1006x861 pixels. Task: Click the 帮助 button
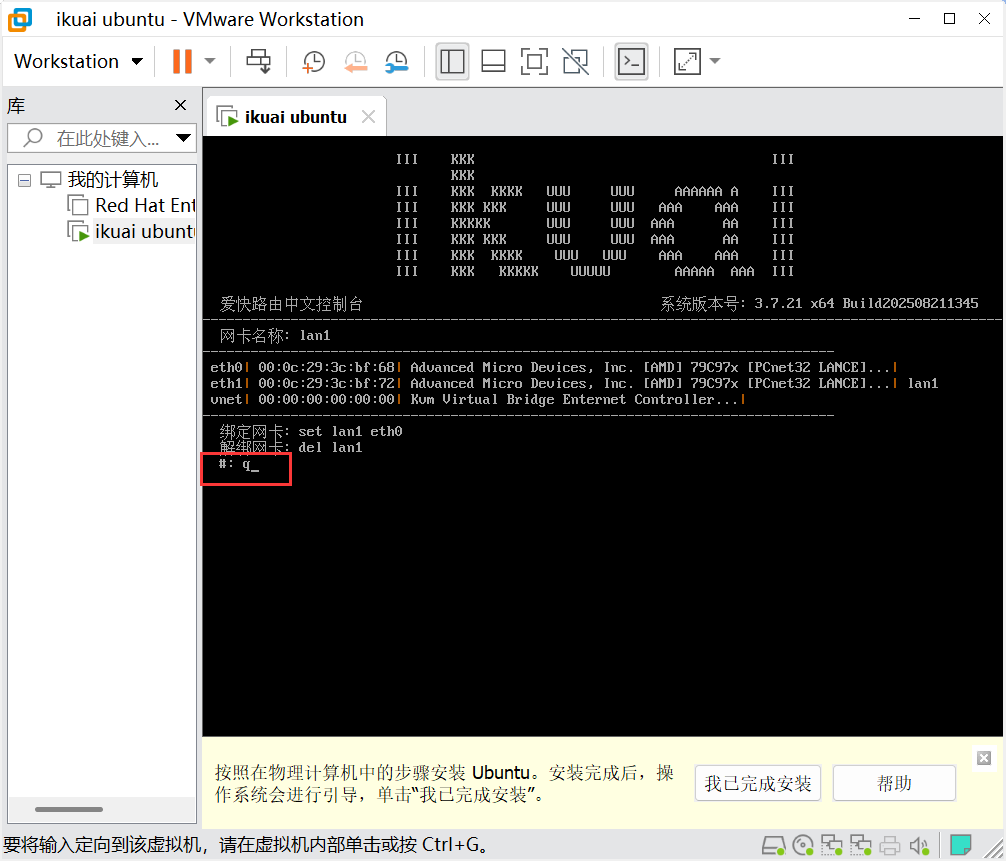click(x=894, y=783)
